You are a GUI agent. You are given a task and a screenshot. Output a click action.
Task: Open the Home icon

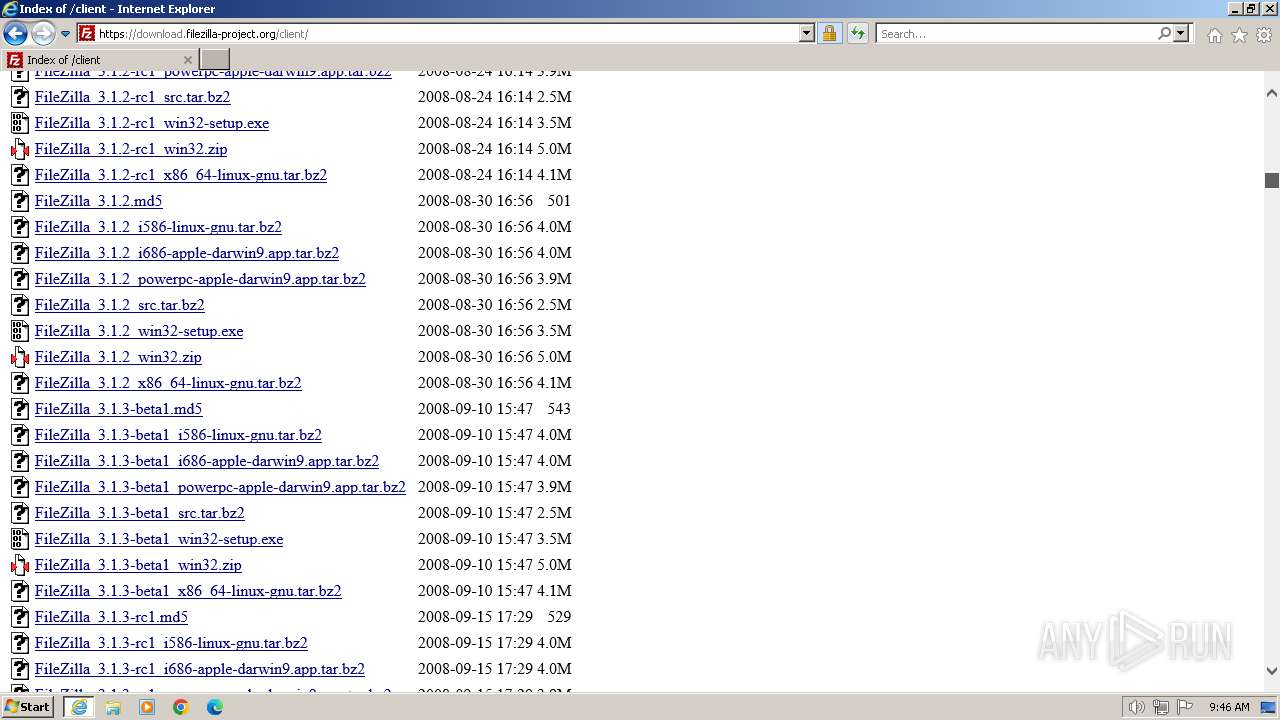pos(1214,35)
